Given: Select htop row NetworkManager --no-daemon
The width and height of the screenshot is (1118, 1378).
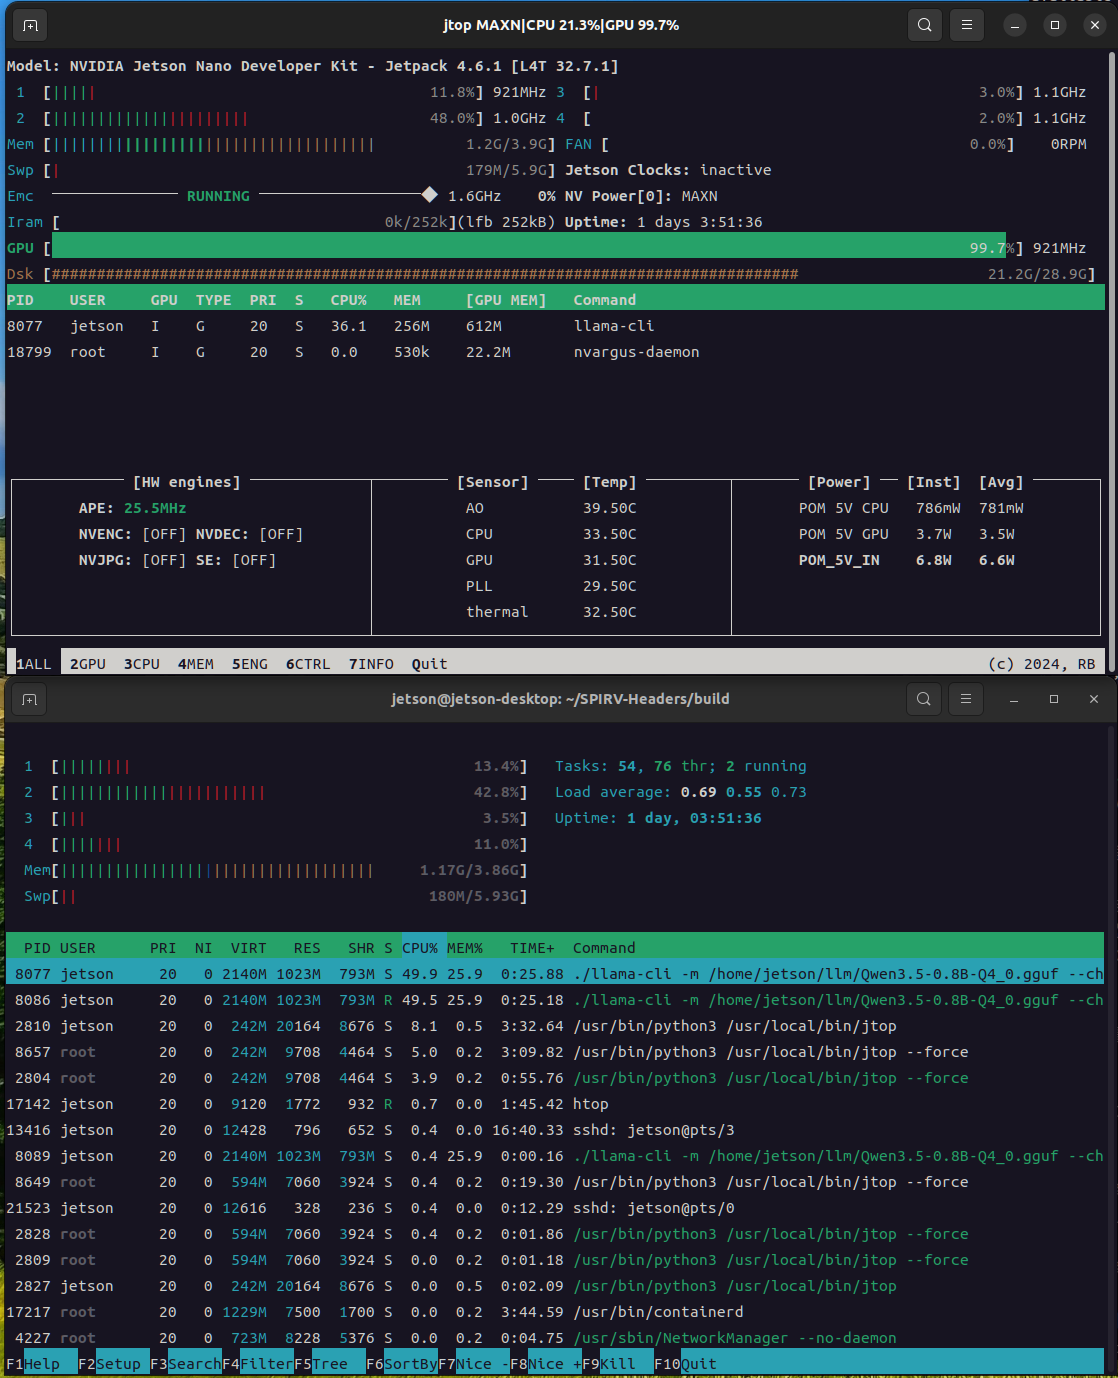Looking at the screenshot, I should 556,1338.
